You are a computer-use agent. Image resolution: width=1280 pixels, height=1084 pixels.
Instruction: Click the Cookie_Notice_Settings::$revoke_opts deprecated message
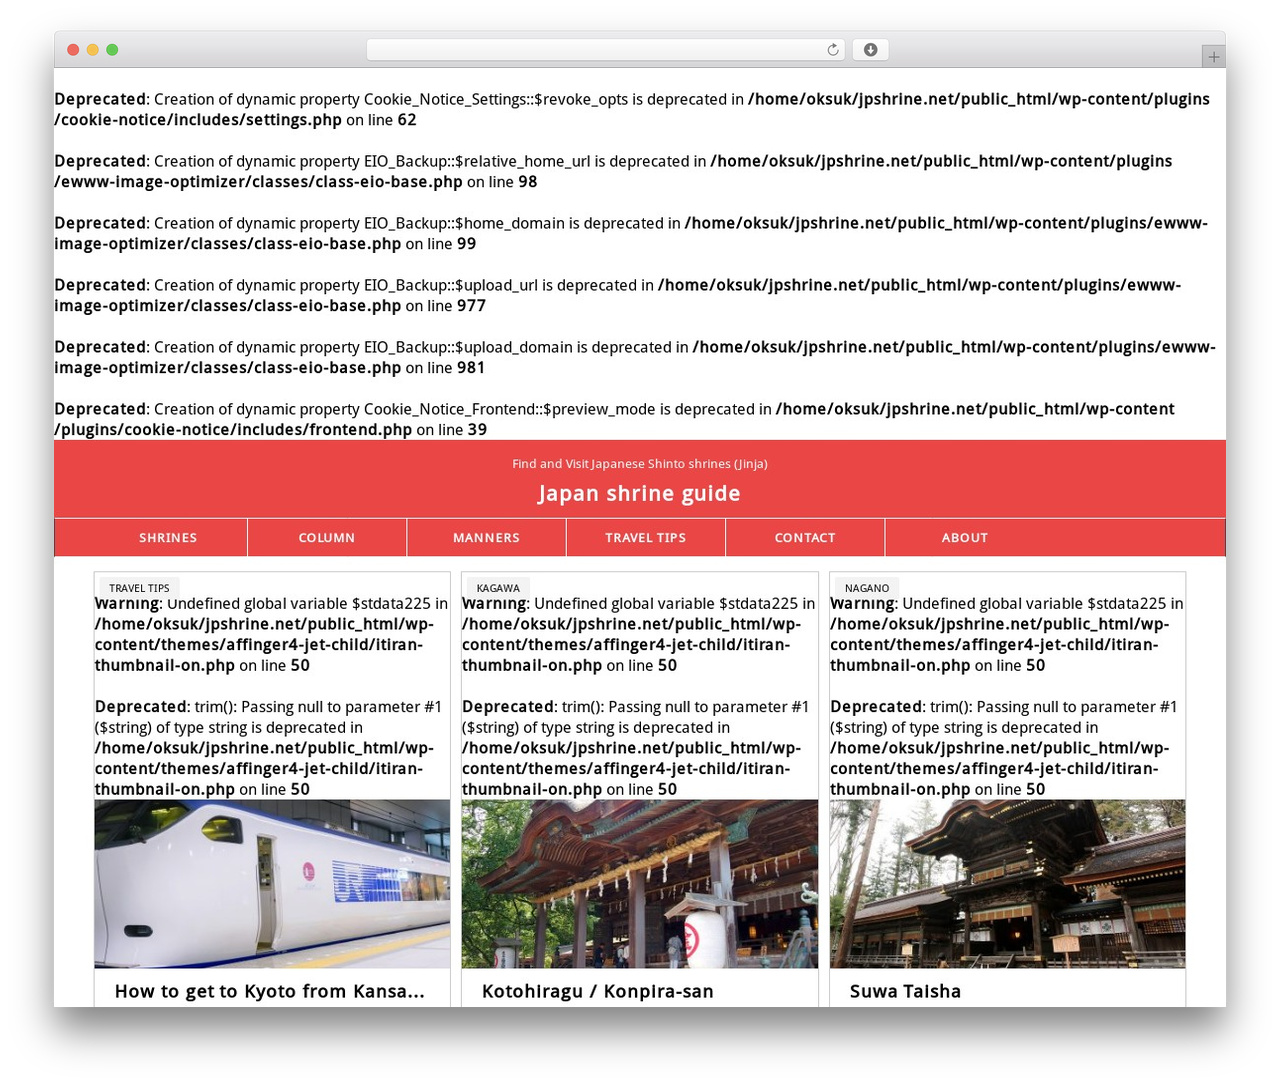click(x=632, y=109)
